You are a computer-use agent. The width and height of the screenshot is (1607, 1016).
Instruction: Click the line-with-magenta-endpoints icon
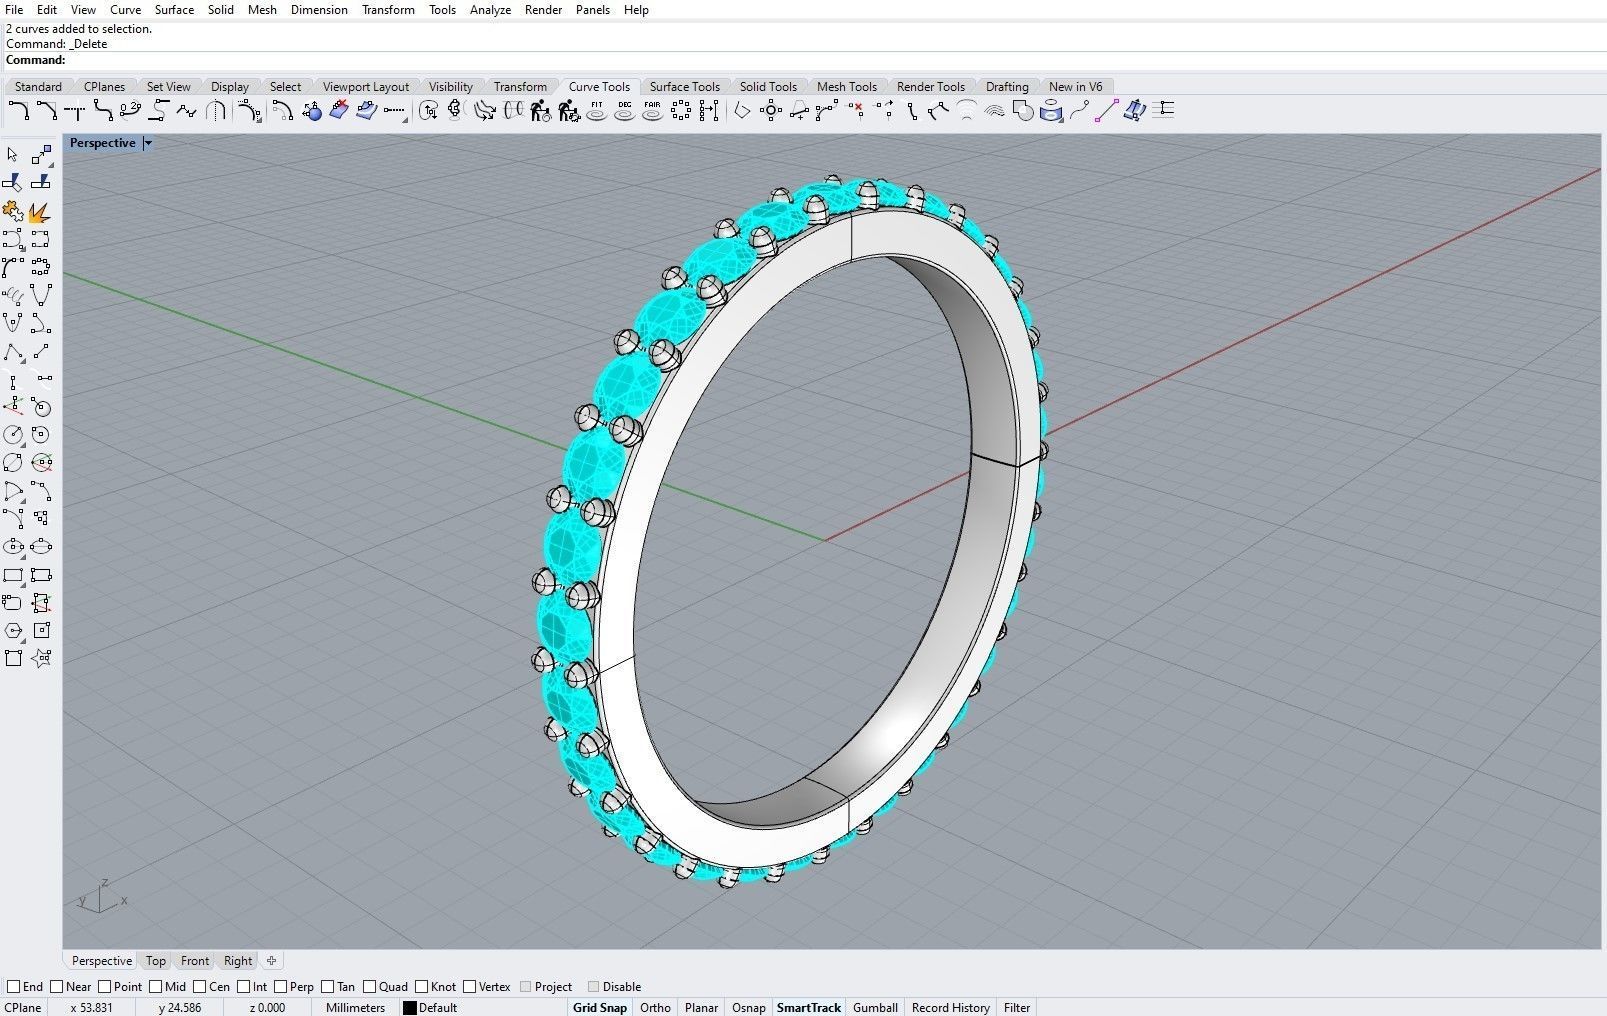coord(1105,110)
